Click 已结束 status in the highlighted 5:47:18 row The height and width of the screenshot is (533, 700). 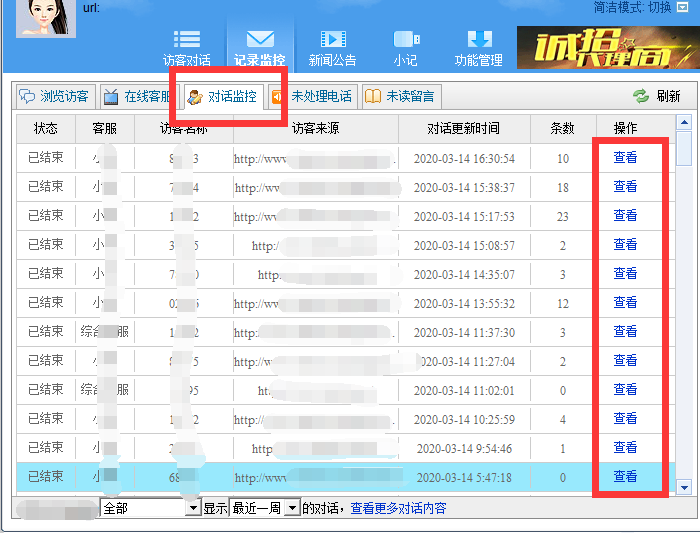46,477
